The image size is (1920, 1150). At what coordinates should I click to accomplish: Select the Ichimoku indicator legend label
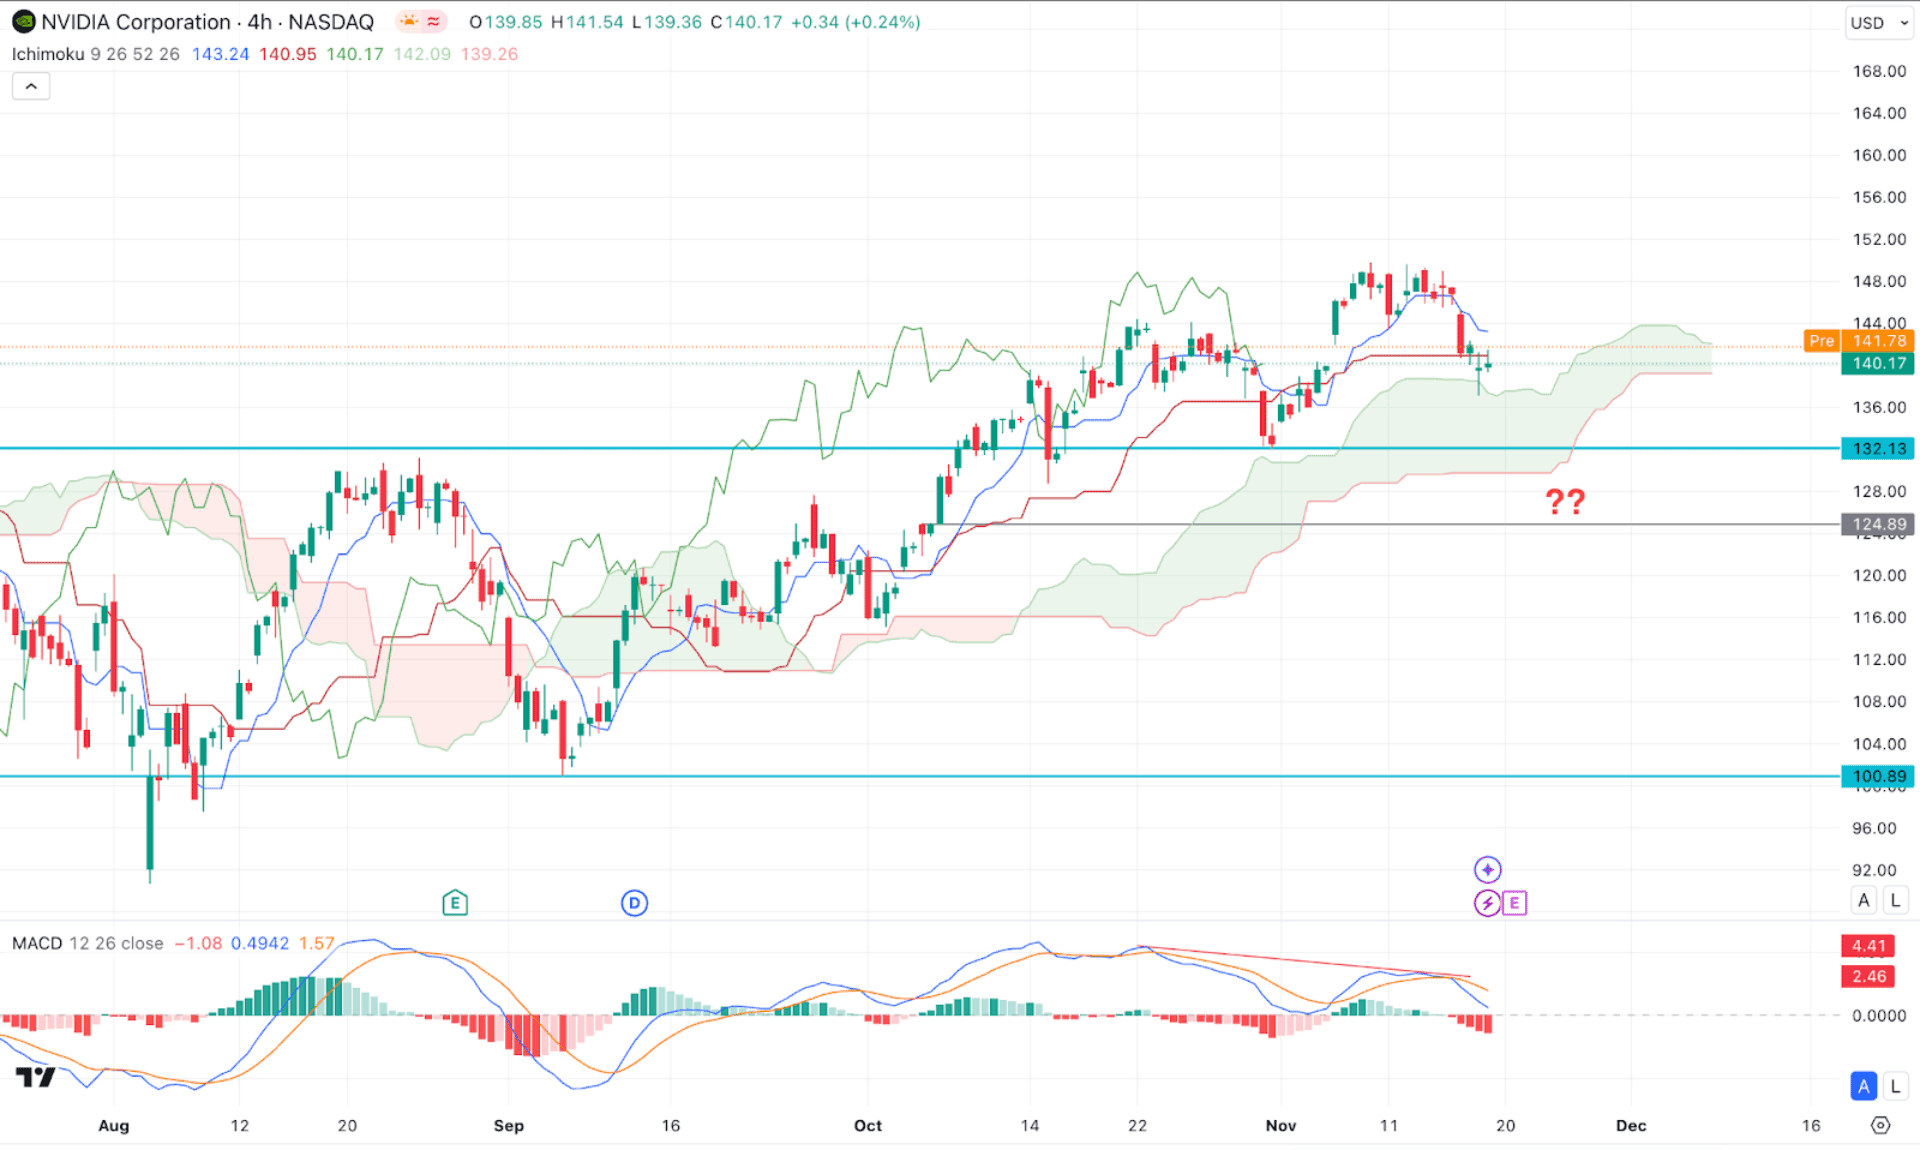click(48, 54)
